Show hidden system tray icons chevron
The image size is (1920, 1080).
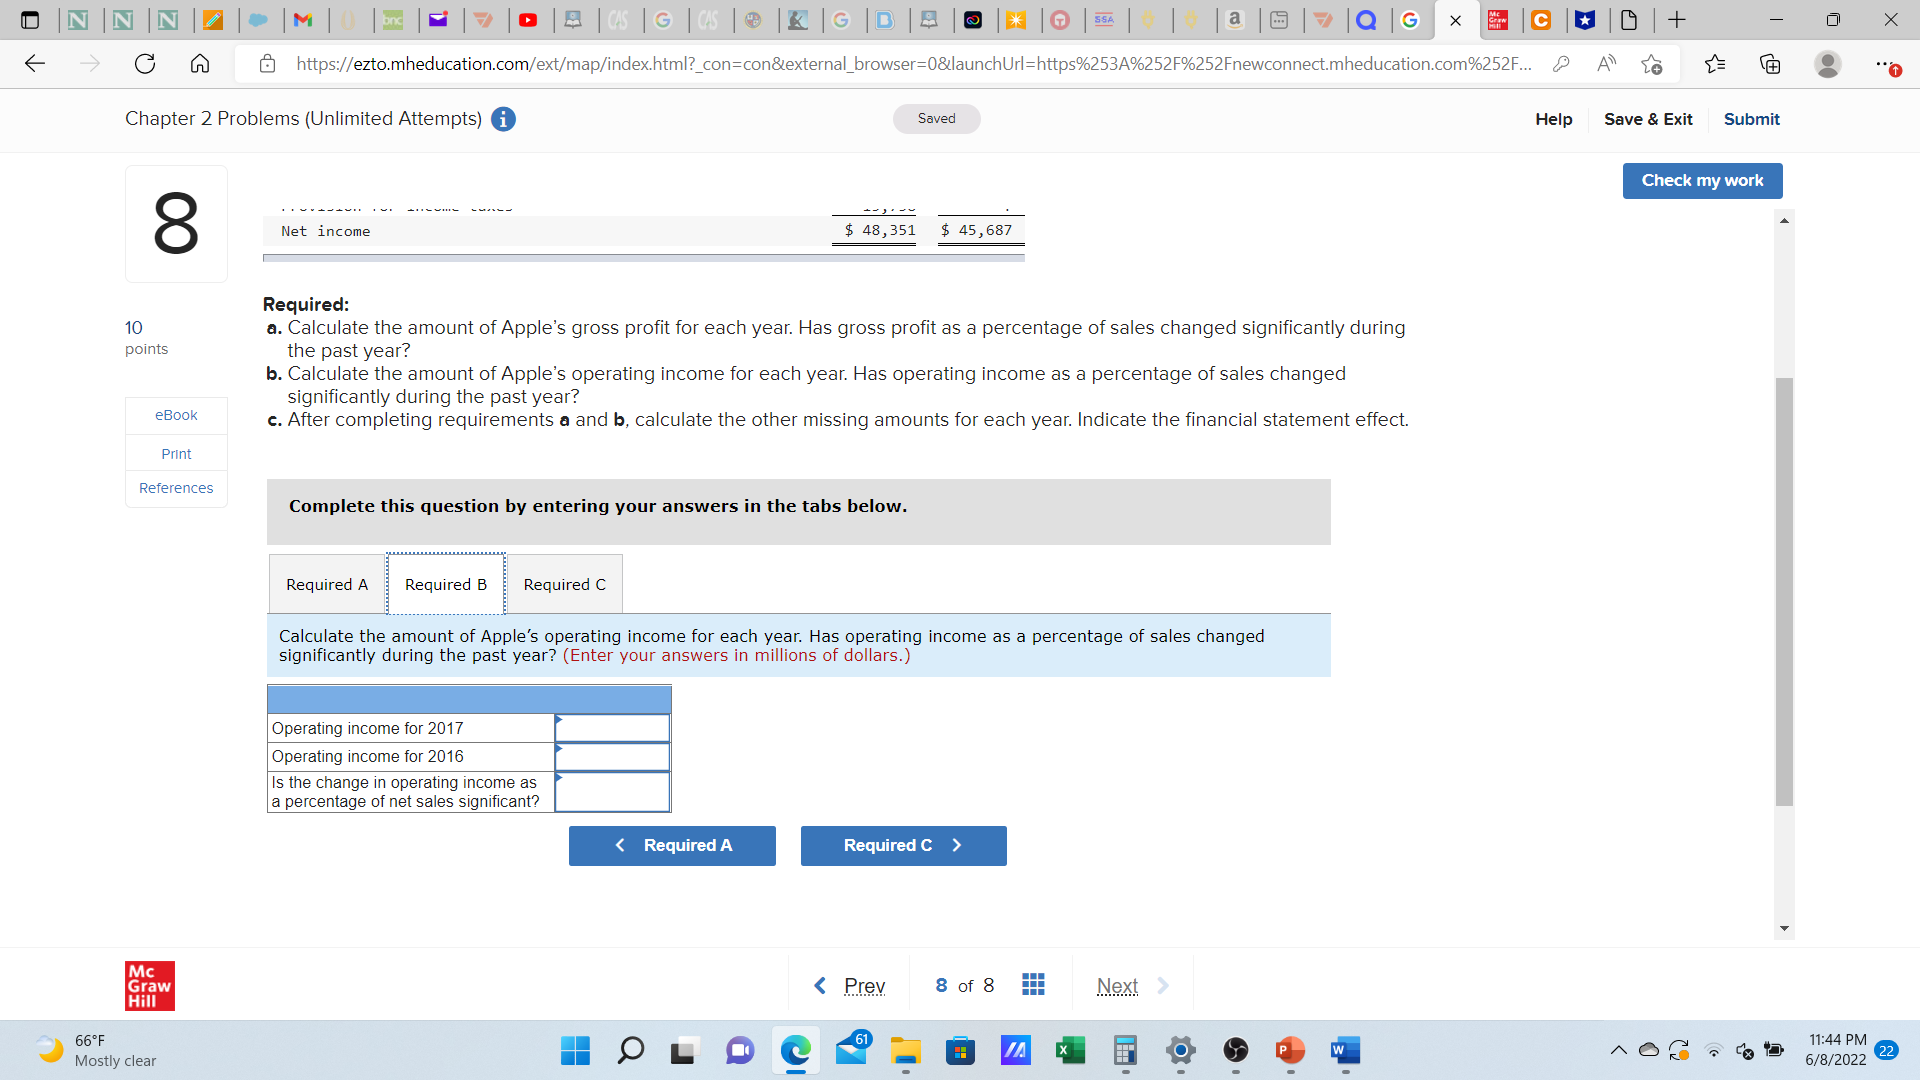[x=1618, y=1050]
